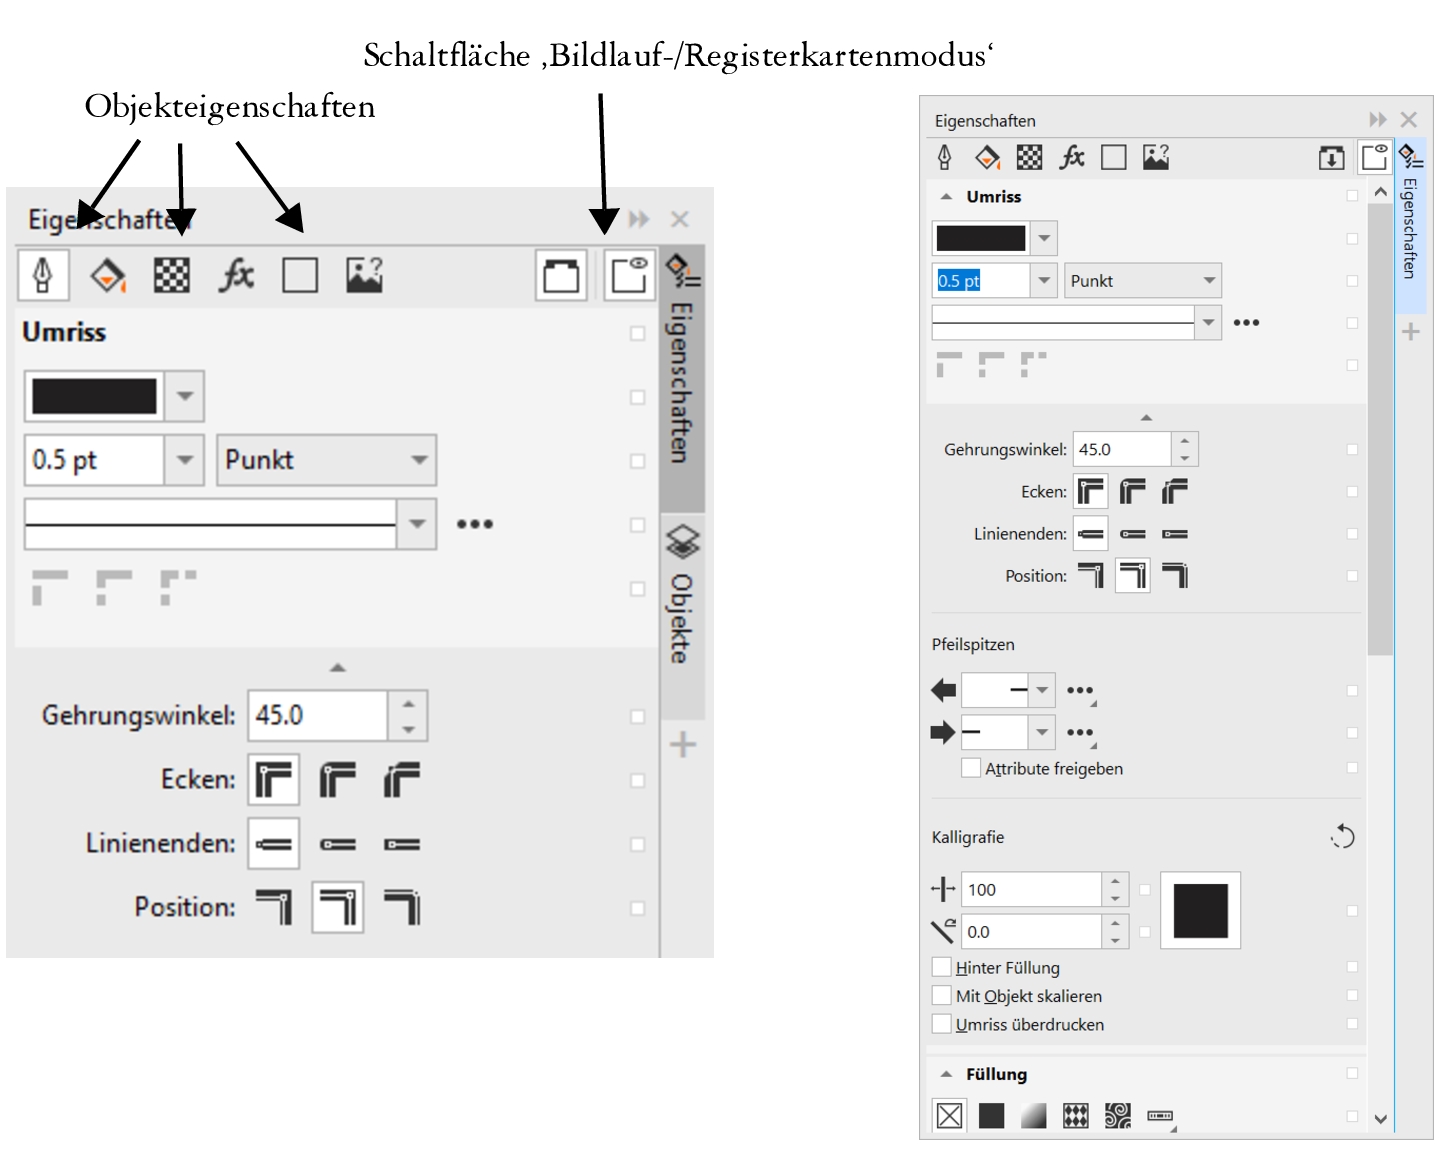Toggle 'Mit Objekt skalieren' checkbox
1450x1149 pixels.
tap(942, 995)
